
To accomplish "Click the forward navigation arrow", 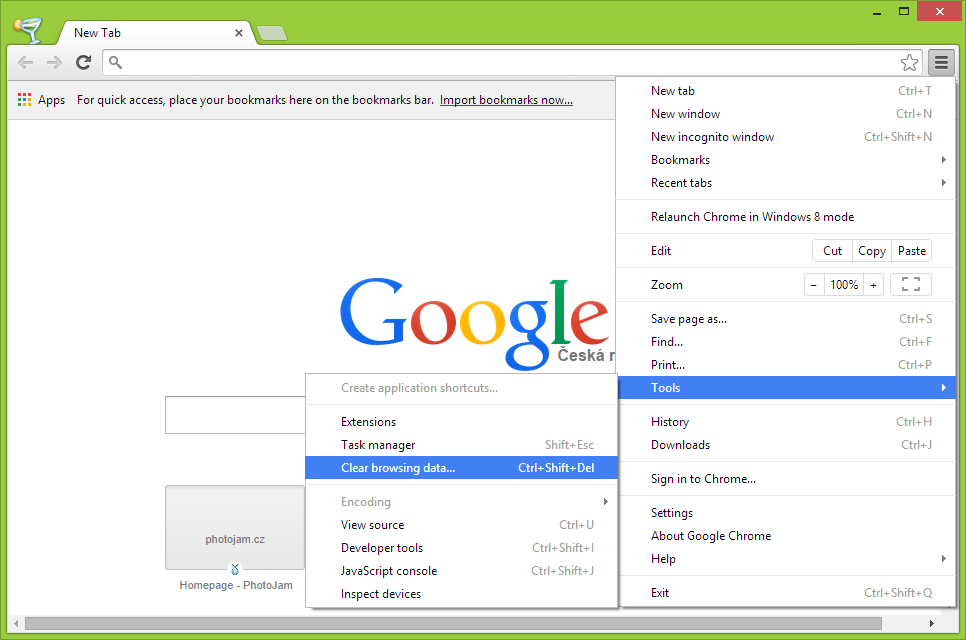I will (54, 62).
